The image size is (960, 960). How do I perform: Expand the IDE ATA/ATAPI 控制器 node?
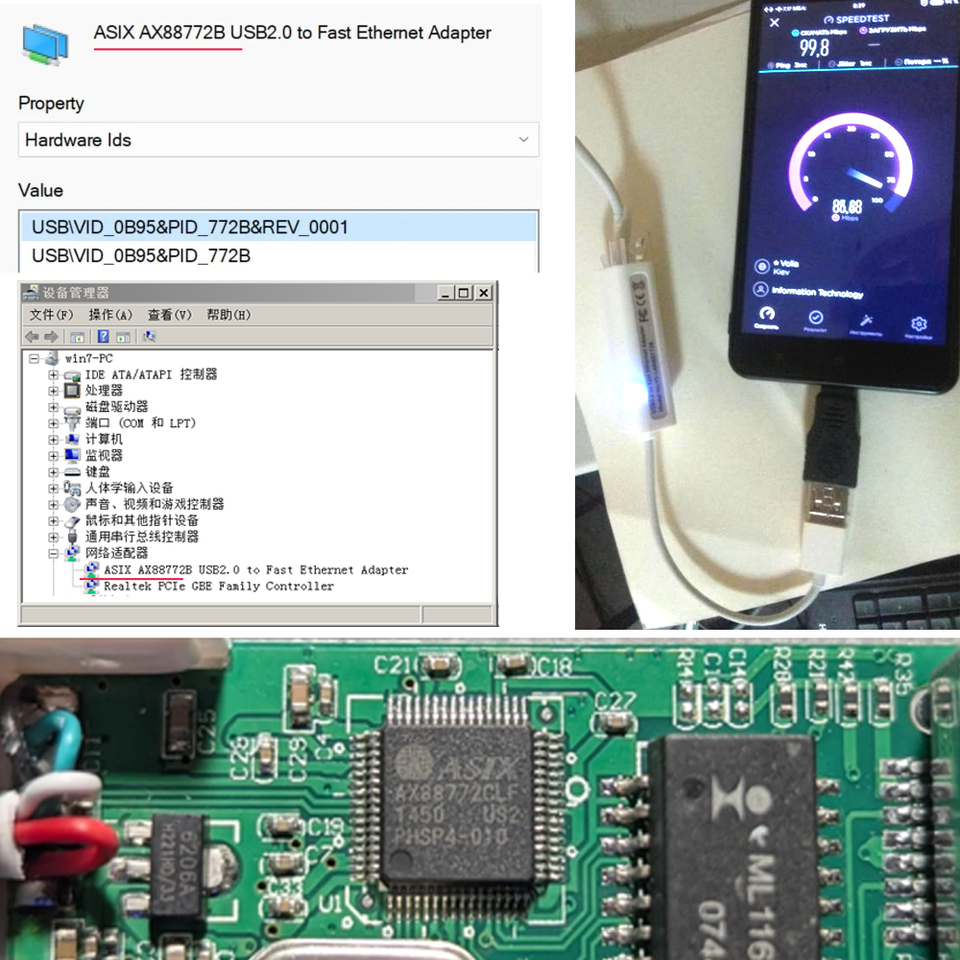point(53,375)
